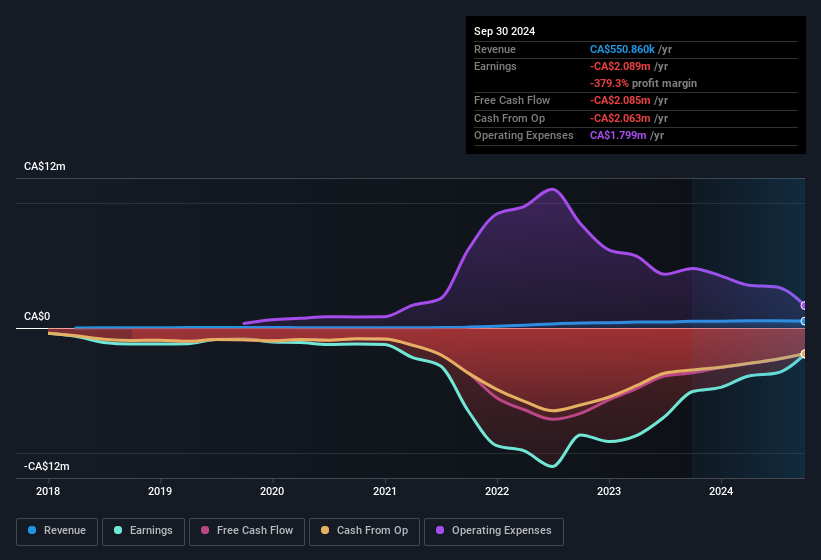This screenshot has width=821, height=560.
Task: Click the Earnings trough in mid-2022
Action: 552,465
